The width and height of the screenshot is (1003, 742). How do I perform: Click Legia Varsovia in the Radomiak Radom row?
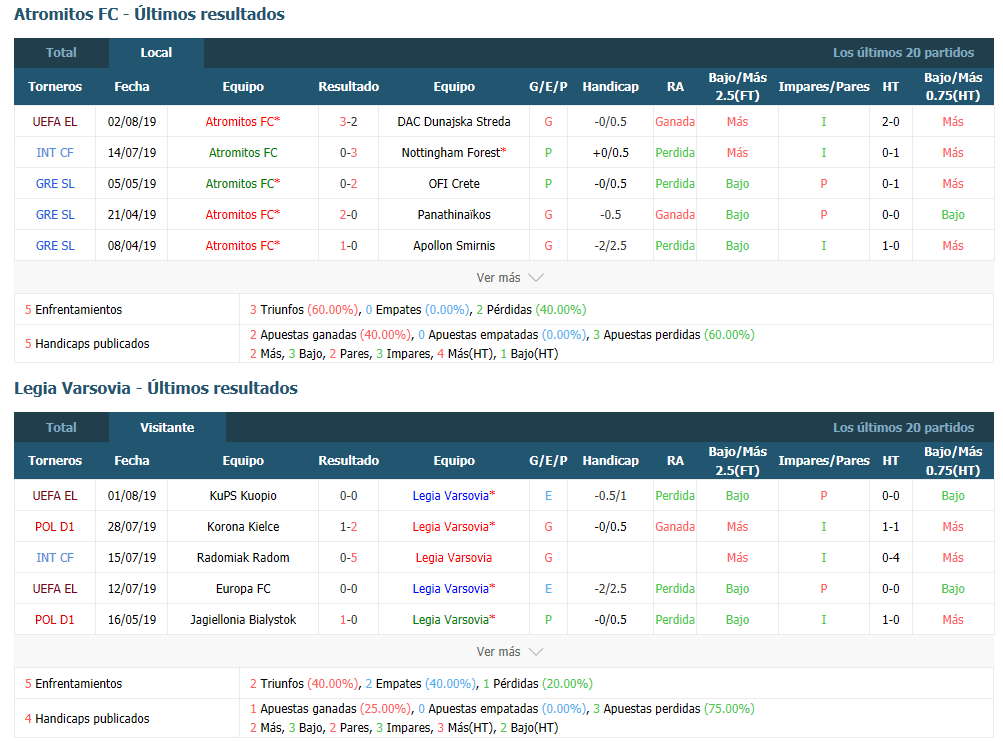tap(454, 558)
